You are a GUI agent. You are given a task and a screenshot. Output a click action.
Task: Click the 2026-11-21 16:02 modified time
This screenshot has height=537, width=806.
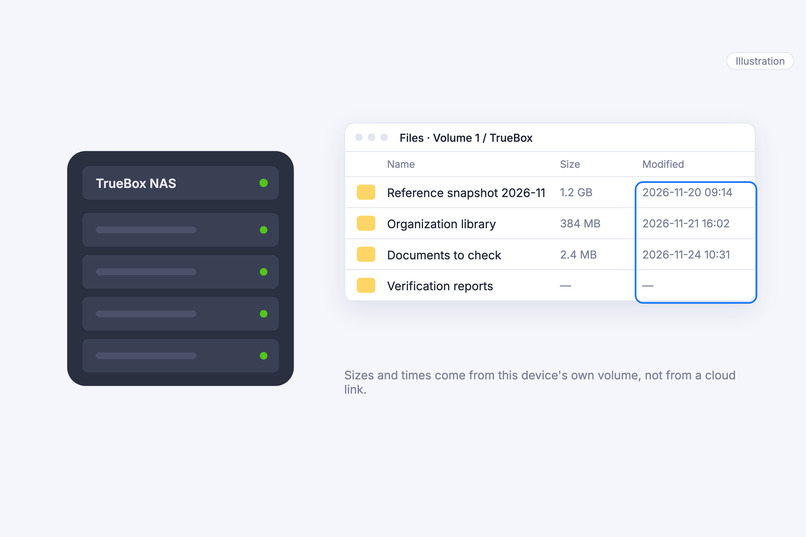[686, 224]
